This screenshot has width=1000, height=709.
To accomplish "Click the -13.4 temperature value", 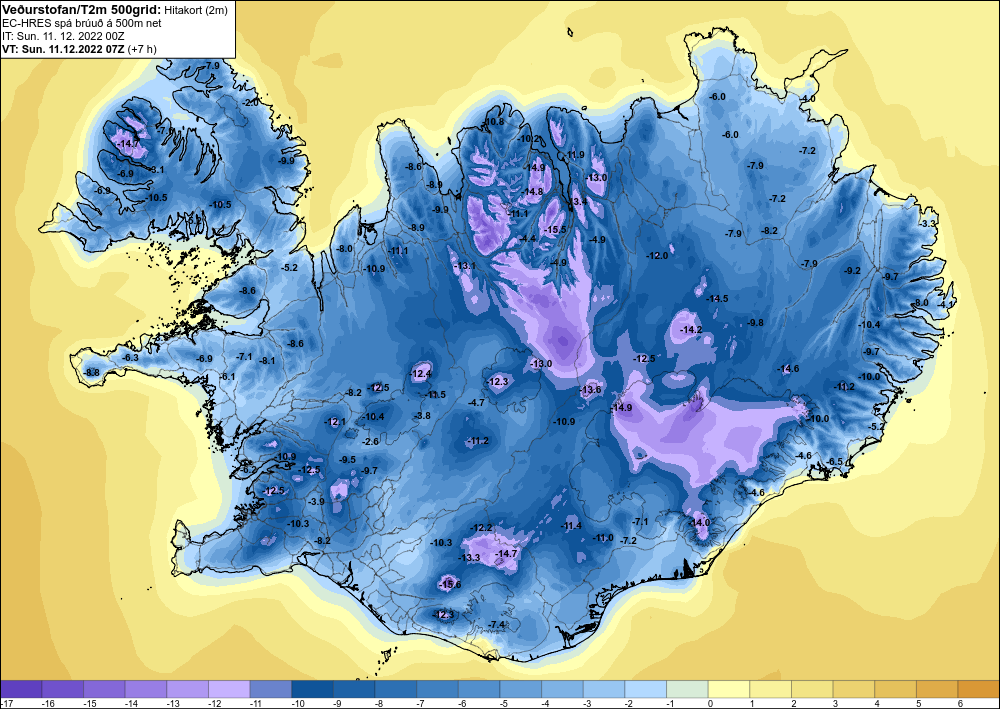I will 577,201.
